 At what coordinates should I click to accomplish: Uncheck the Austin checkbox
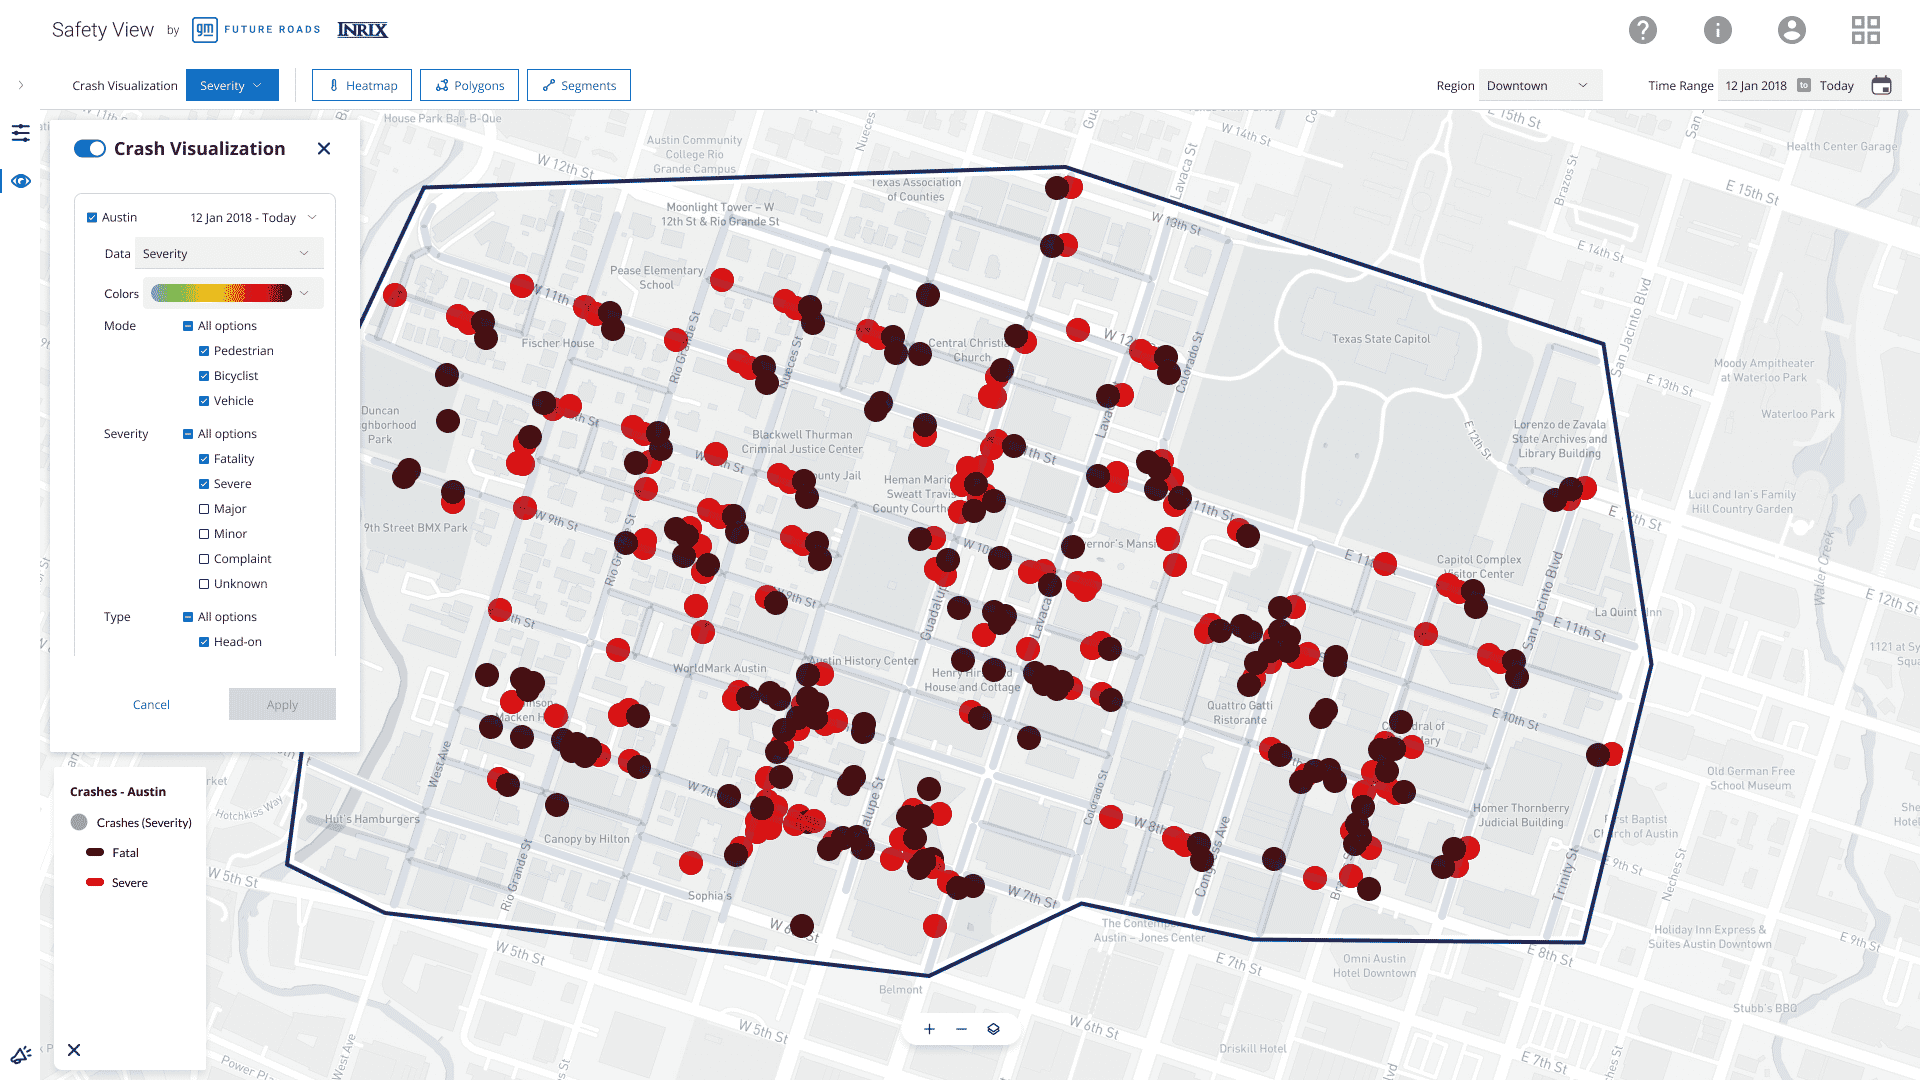[92, 217]
